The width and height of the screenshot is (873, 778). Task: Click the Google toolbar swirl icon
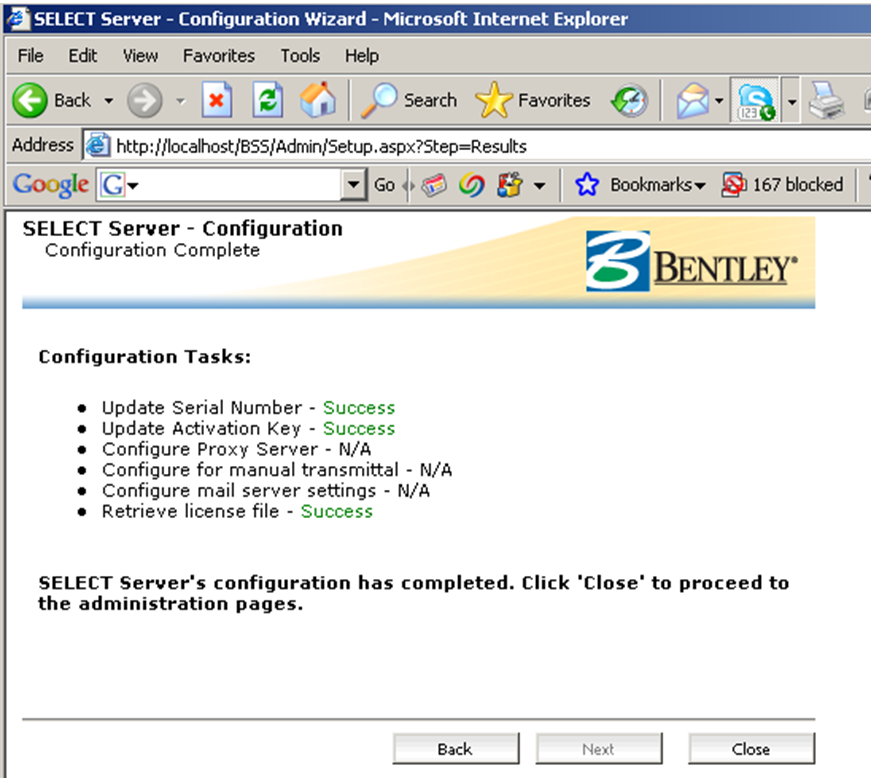pos(472,185)
